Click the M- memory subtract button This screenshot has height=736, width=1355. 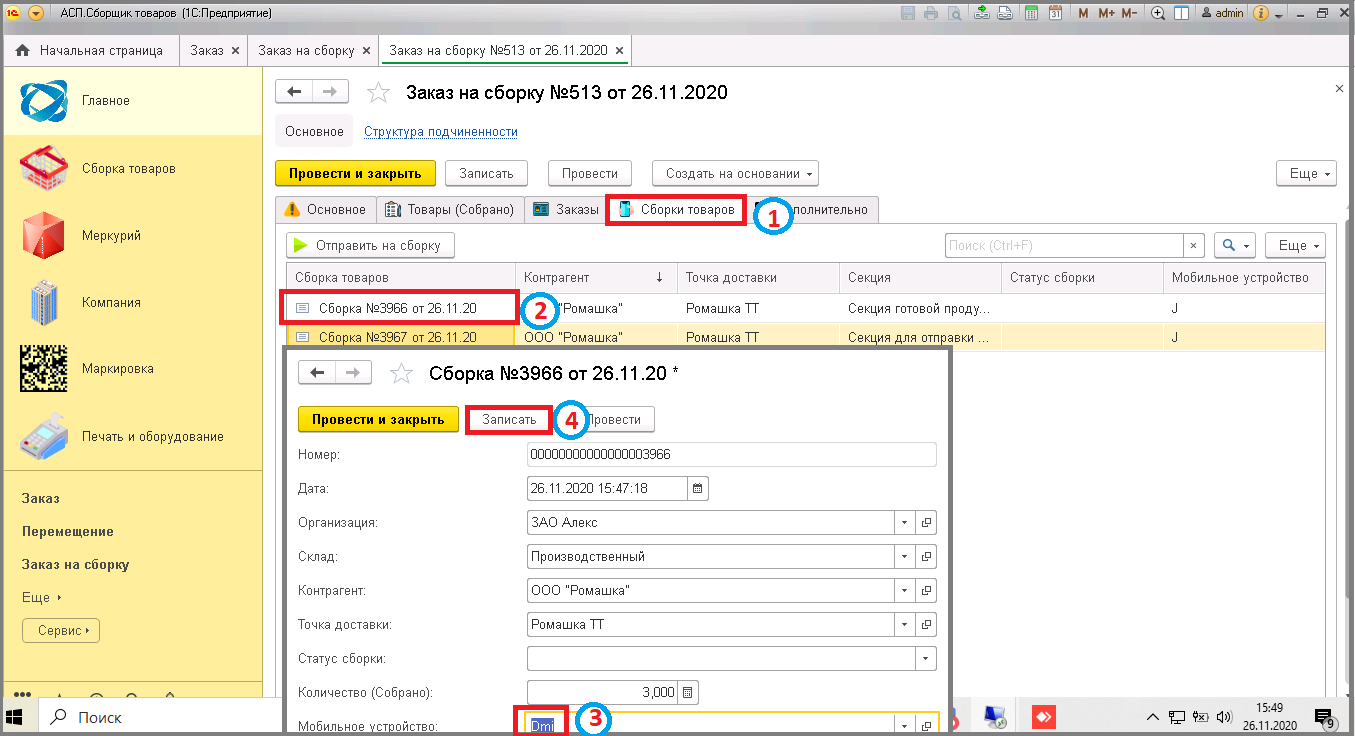1130,13
